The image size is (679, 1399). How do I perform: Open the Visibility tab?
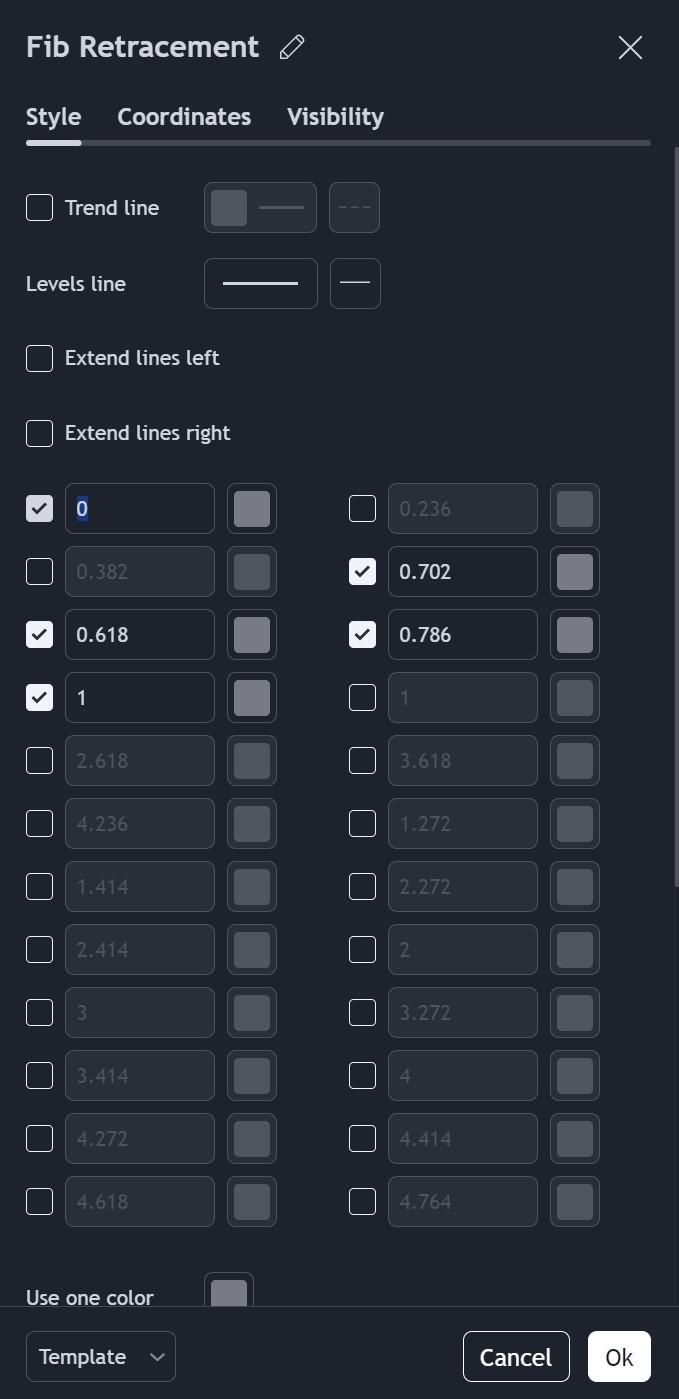(x=335, y=117)
